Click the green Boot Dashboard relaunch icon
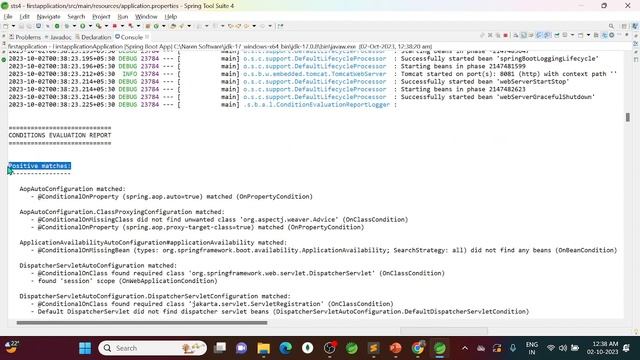 click(57, 26)
